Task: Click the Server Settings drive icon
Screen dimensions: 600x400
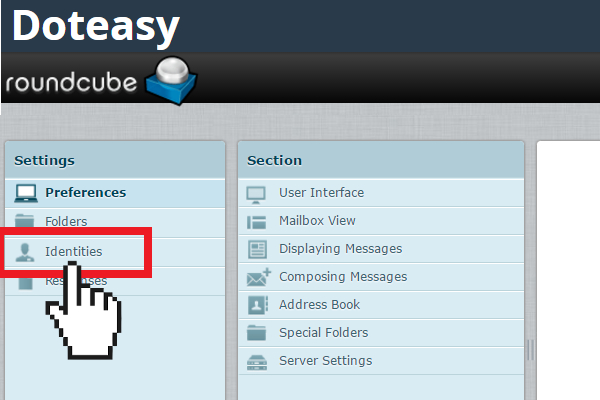Action: (257, 362)
